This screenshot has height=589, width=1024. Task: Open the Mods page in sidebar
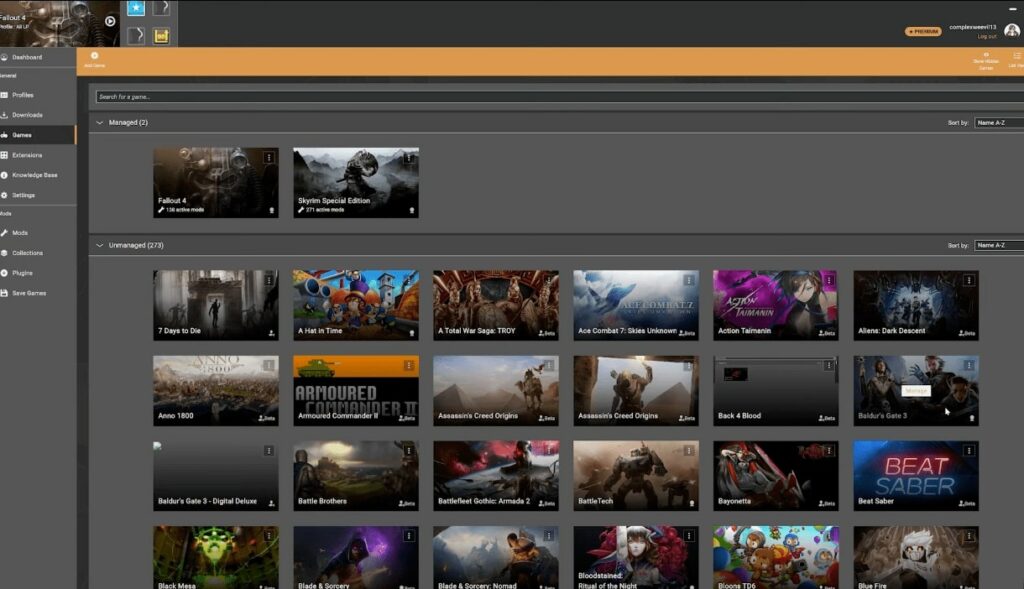pos(20,233)
